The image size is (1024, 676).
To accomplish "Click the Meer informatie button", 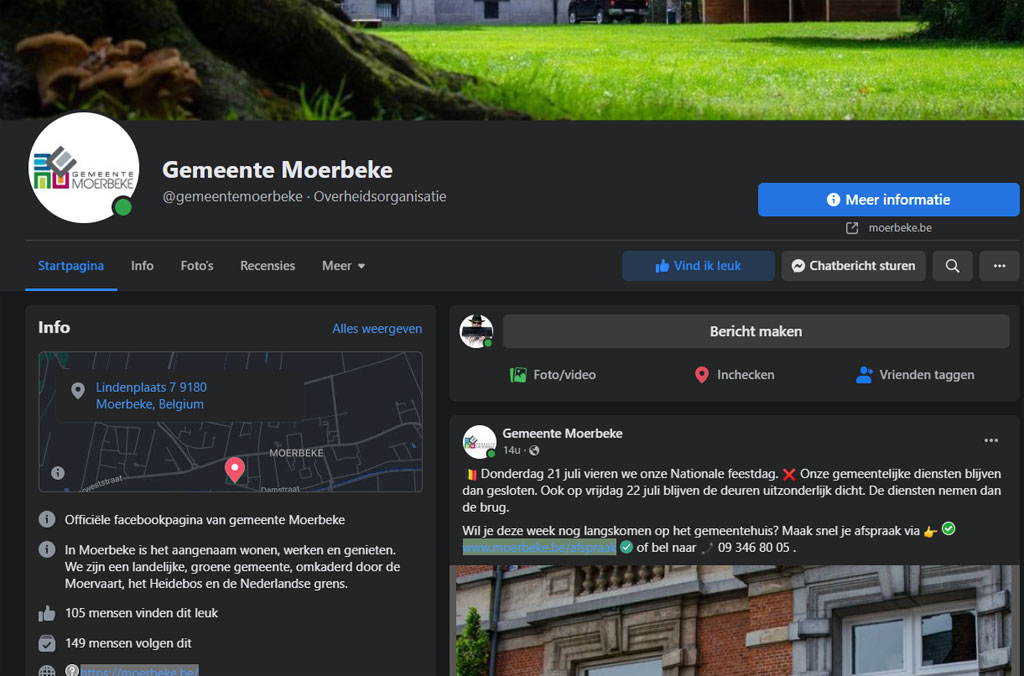I will (x=888, y=199).
